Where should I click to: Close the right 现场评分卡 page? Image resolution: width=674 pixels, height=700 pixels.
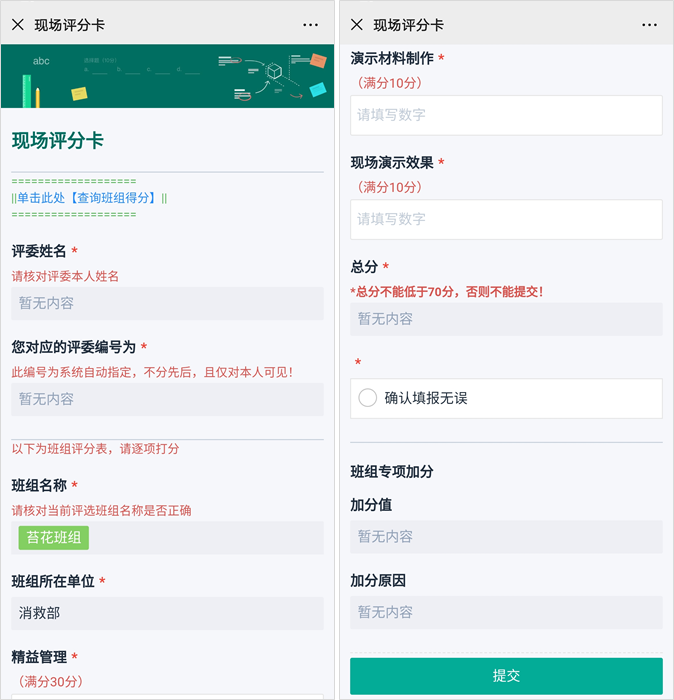coord(357,25)
